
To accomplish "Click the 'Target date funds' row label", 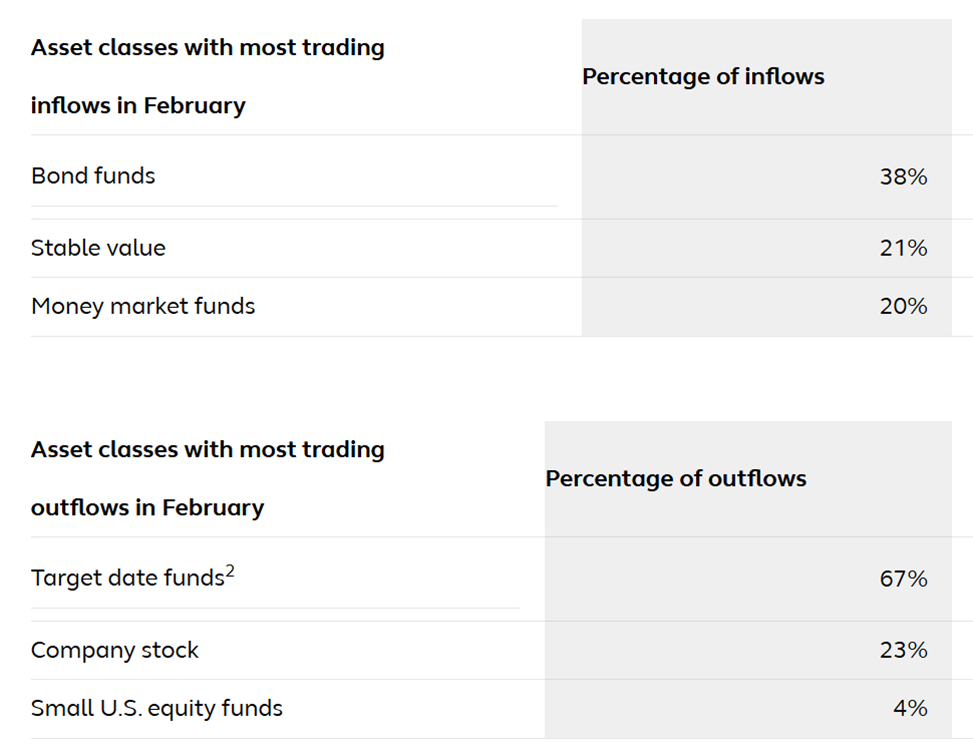I will (127, 578).
